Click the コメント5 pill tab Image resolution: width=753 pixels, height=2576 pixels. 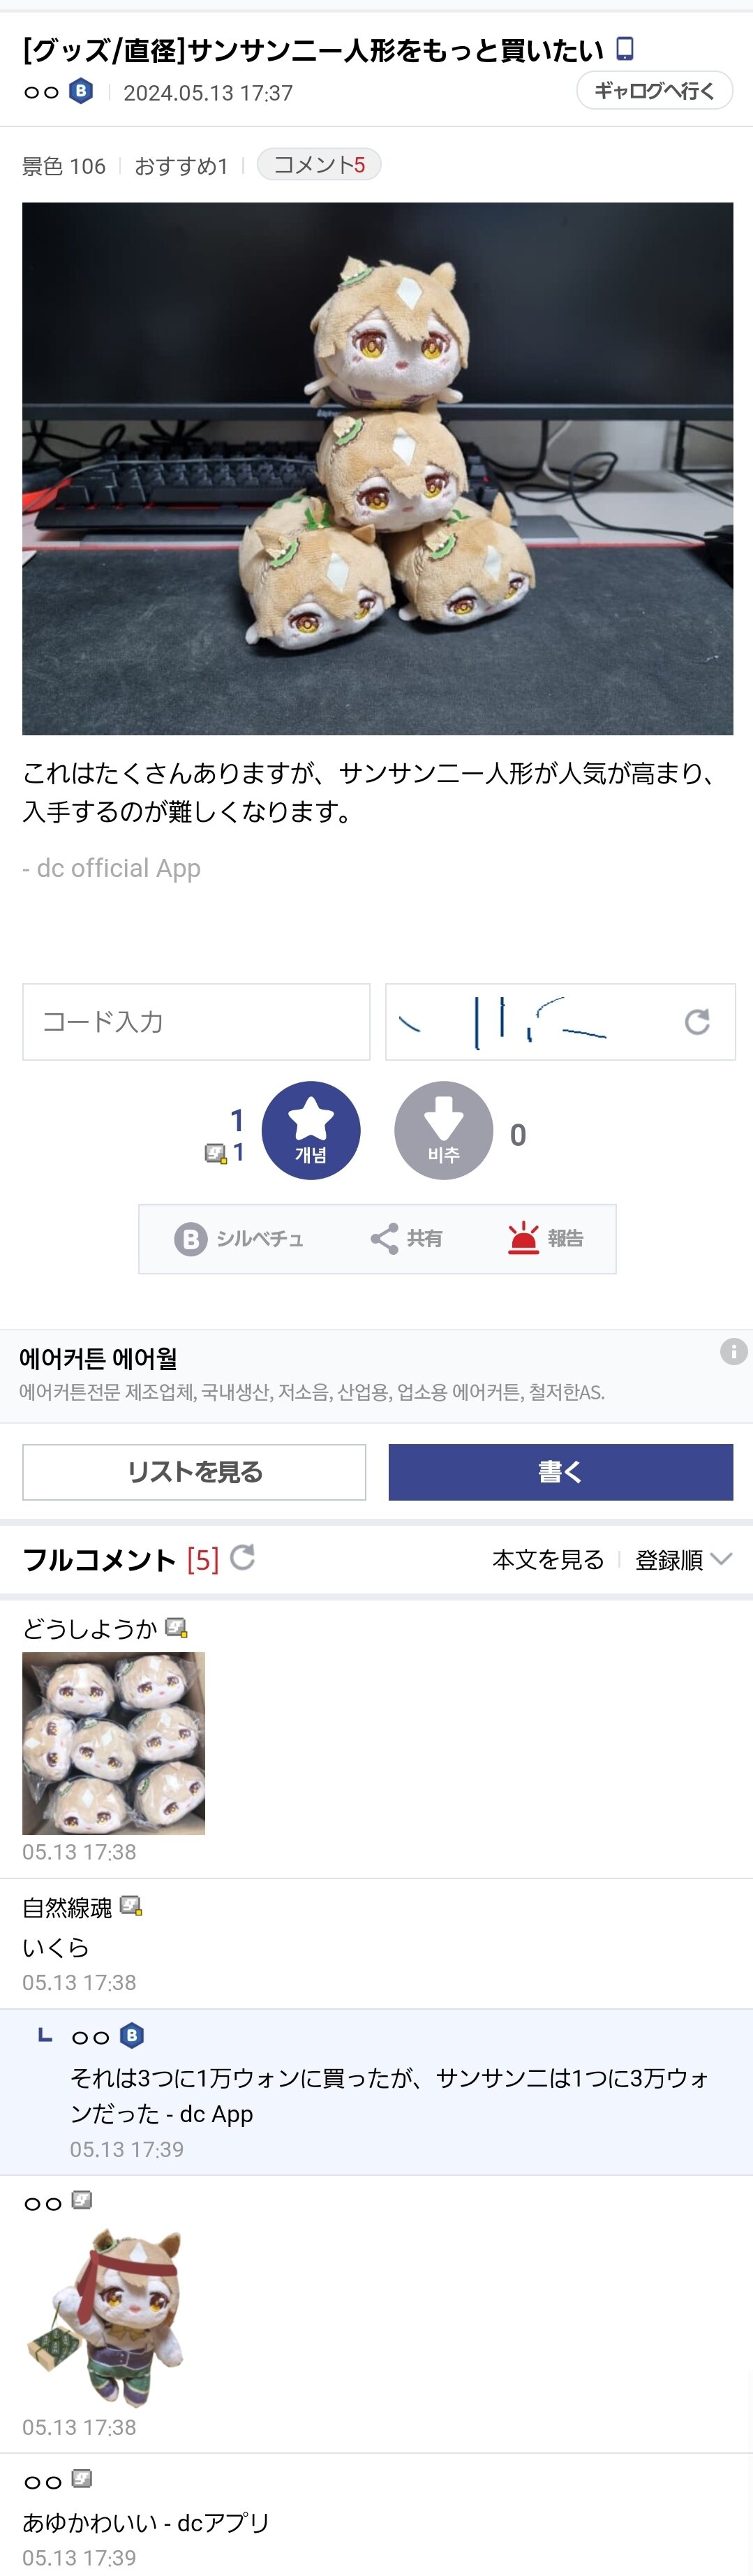coord(319,165)
